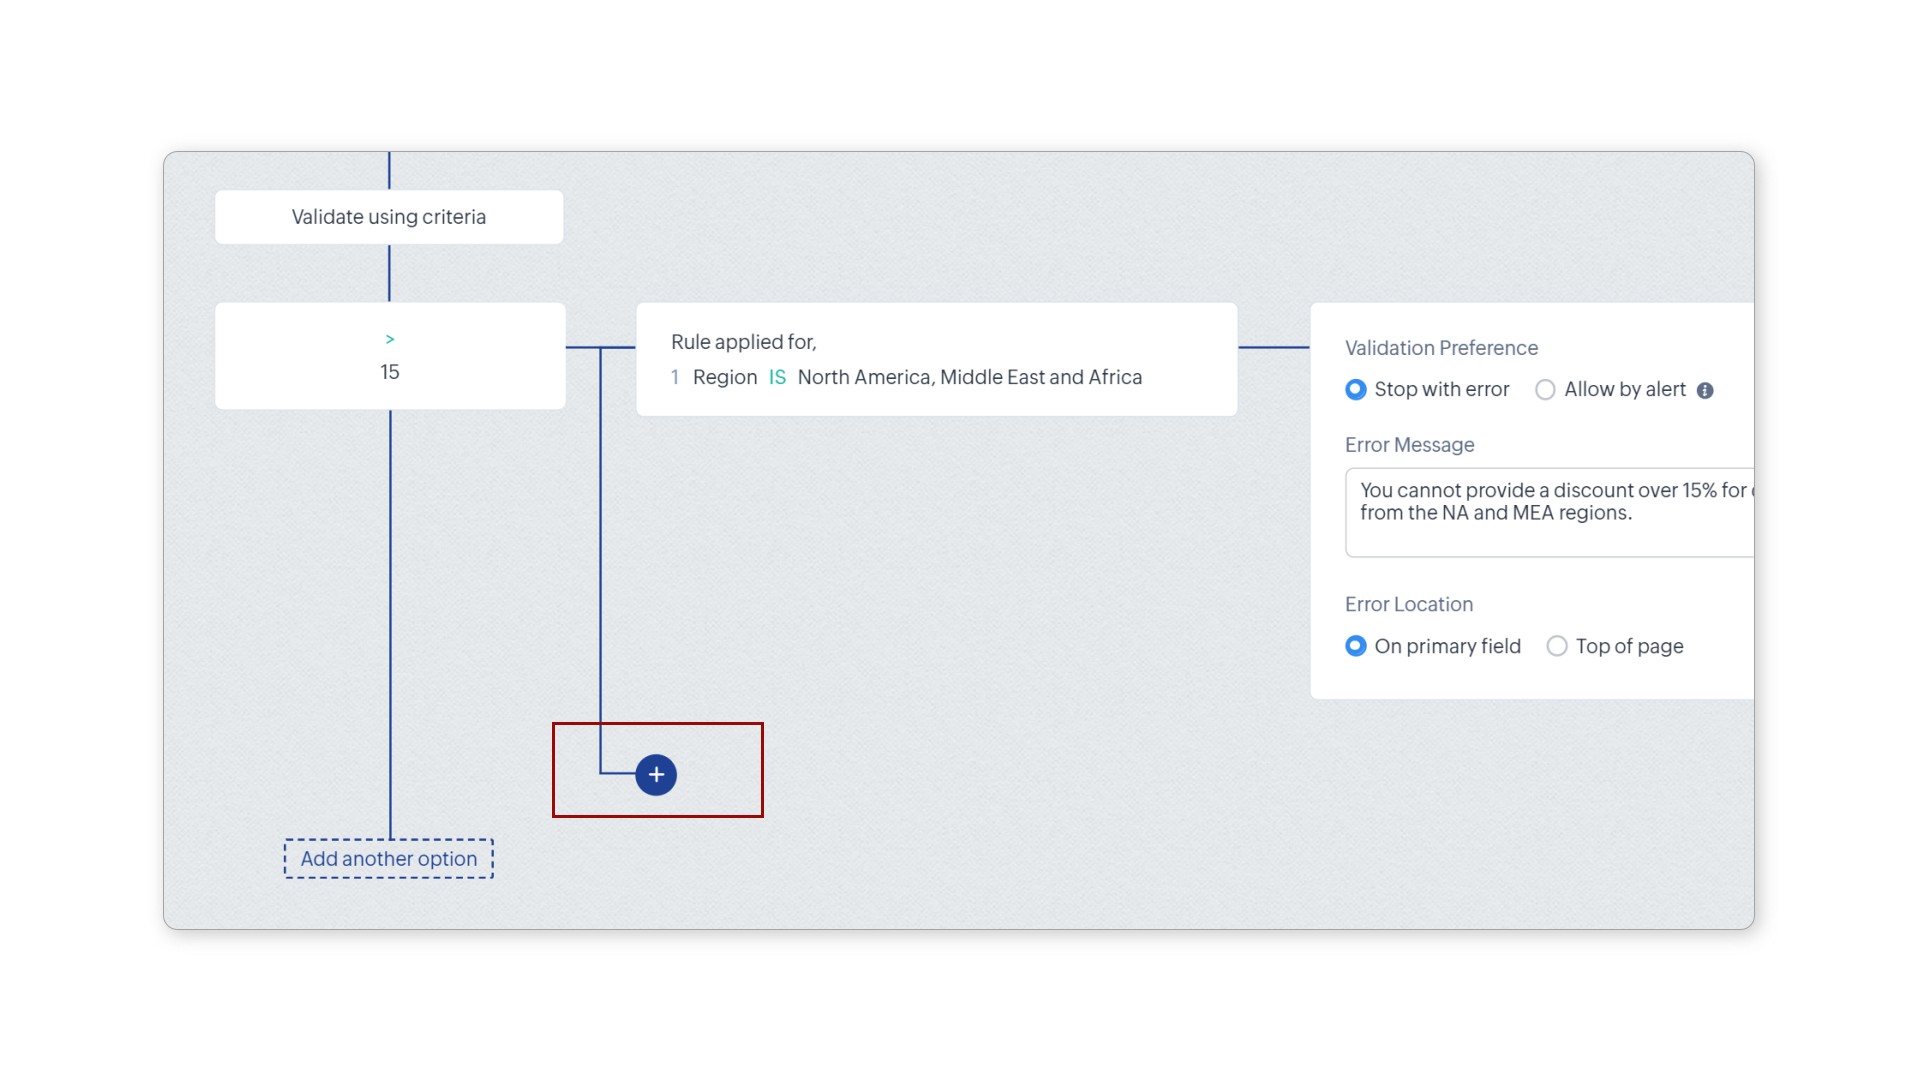The image size is (1920, 1080).
Task: Click North America, Middle East and Africa value
Action: (969, 377)
